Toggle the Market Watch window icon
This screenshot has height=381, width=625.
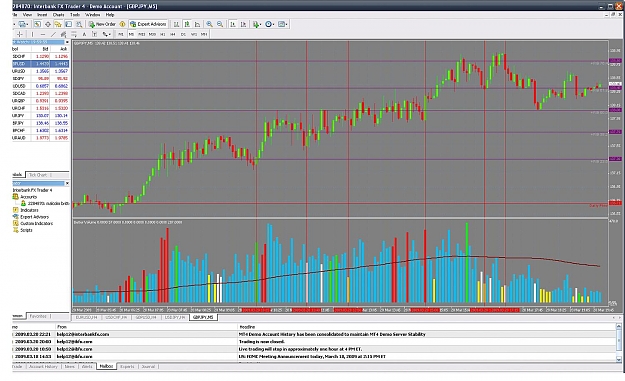[x=37, y=24]
